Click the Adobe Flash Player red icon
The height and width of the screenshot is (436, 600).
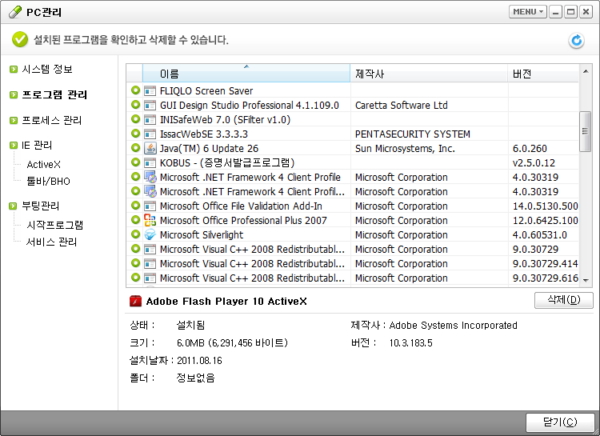point(135,300)
